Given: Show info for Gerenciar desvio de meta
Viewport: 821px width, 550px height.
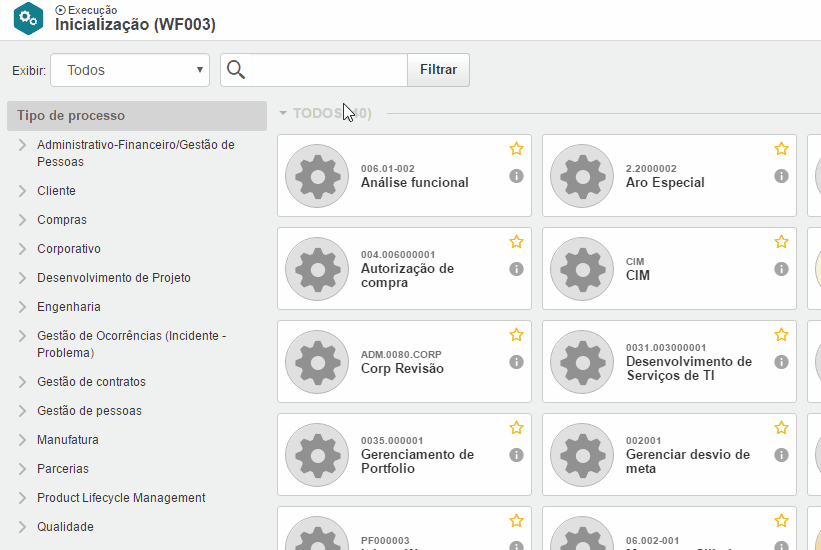Looking at the screenshot, I should click(781, 455).
